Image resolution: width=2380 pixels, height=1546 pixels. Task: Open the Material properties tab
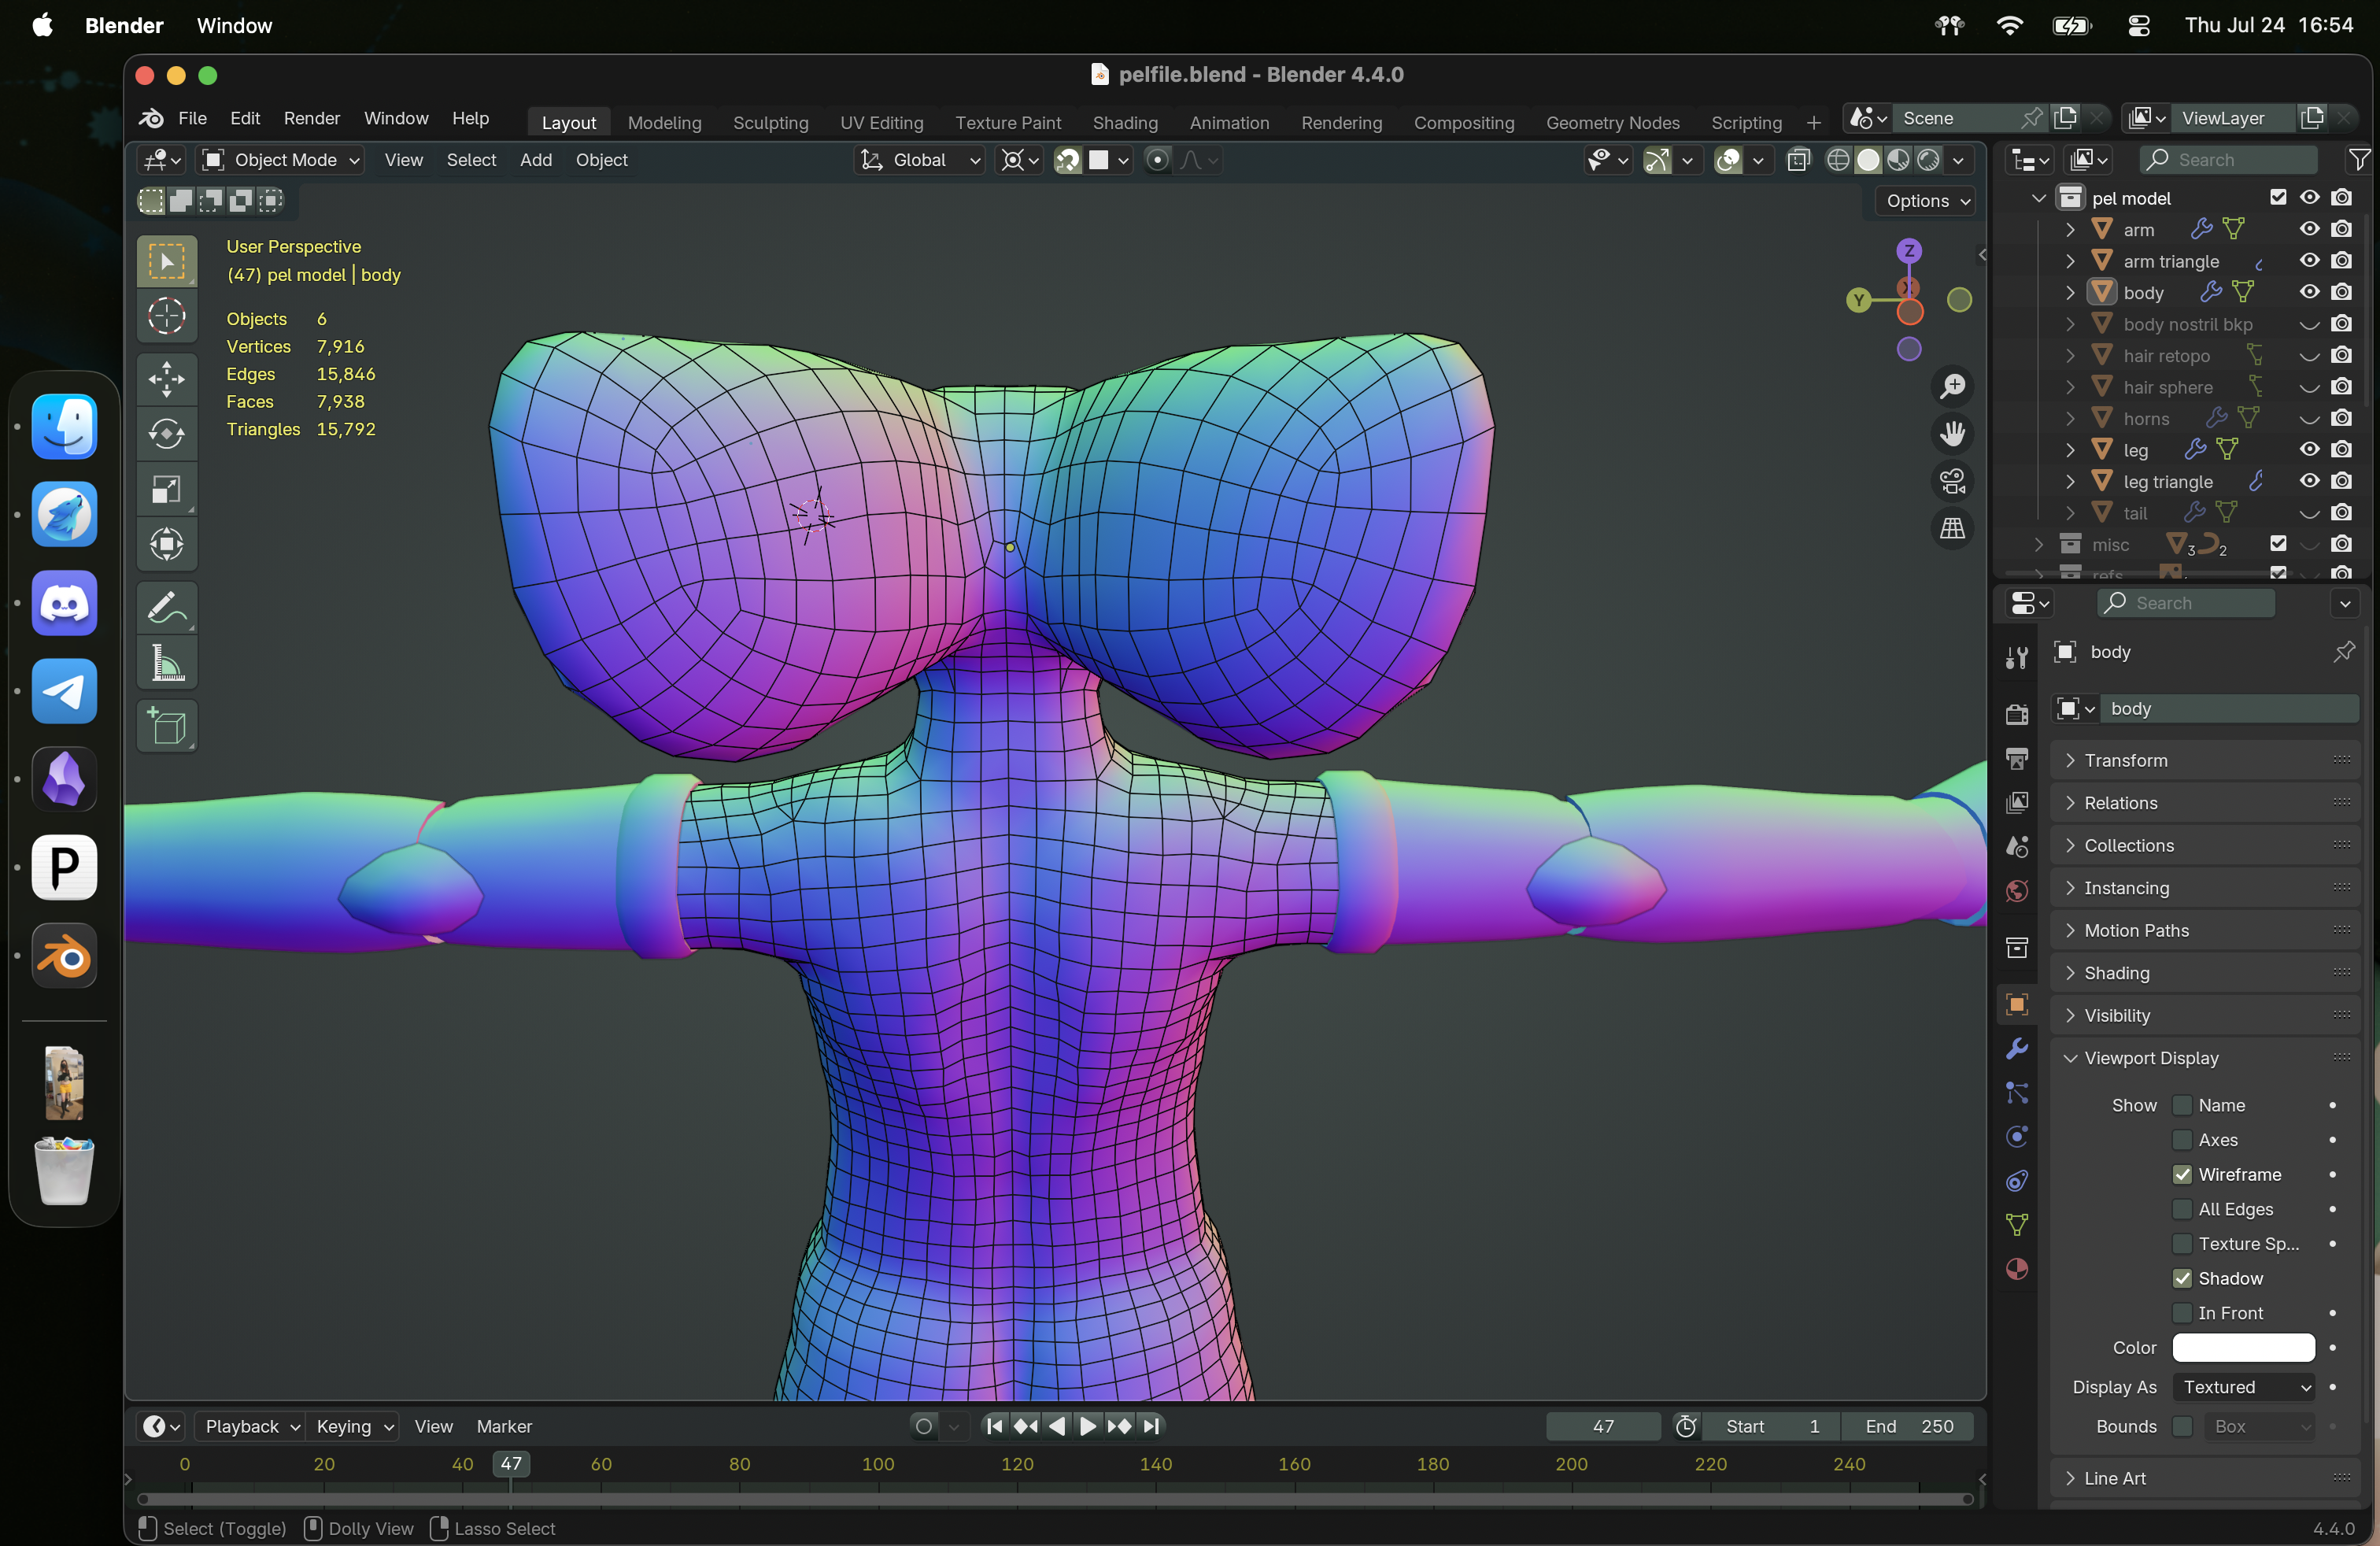click(2016, 1269)
